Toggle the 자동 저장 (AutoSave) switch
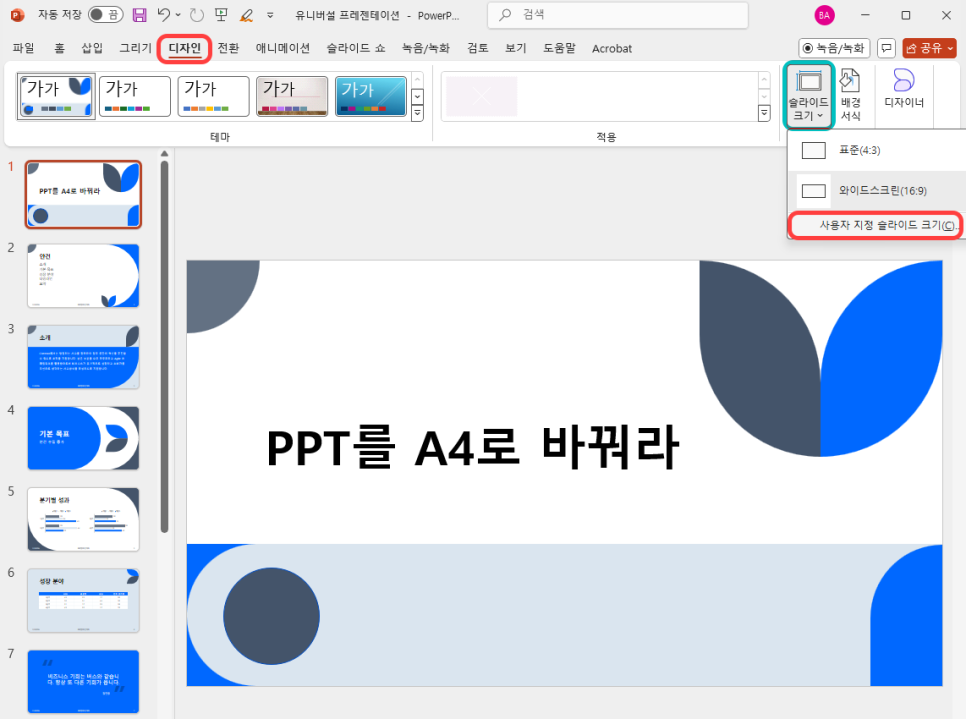The image size is (966, 719). [x=95, y=14]
